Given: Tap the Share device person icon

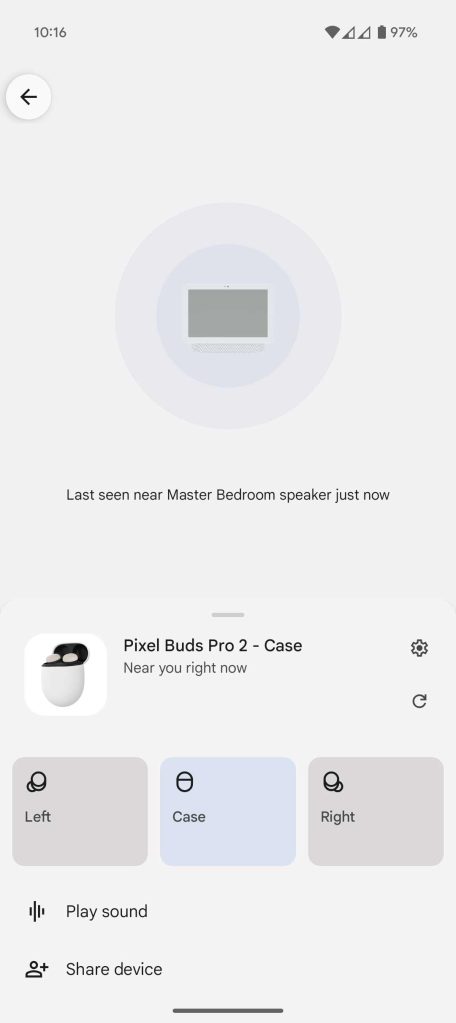Looking at the screenshot, I should tap(37, 970).
